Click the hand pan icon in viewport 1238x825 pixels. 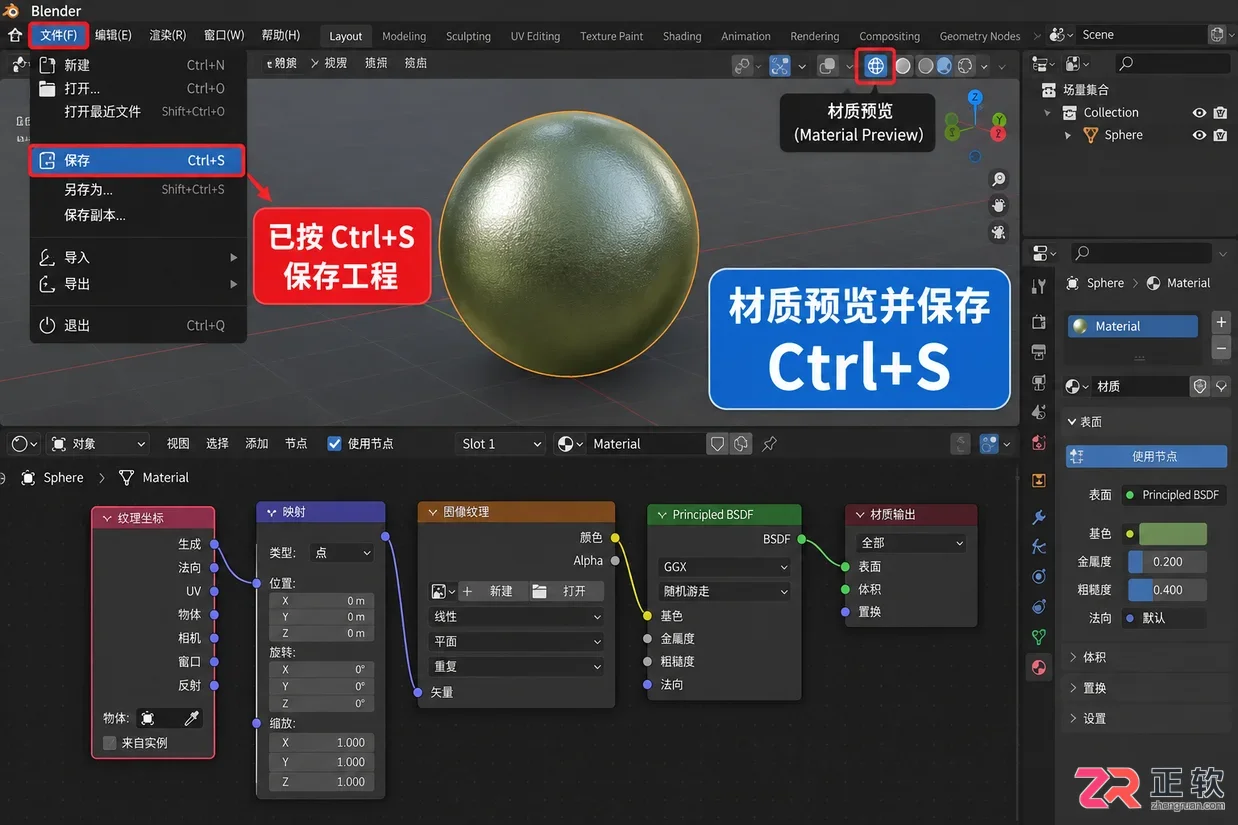point(998,205)
